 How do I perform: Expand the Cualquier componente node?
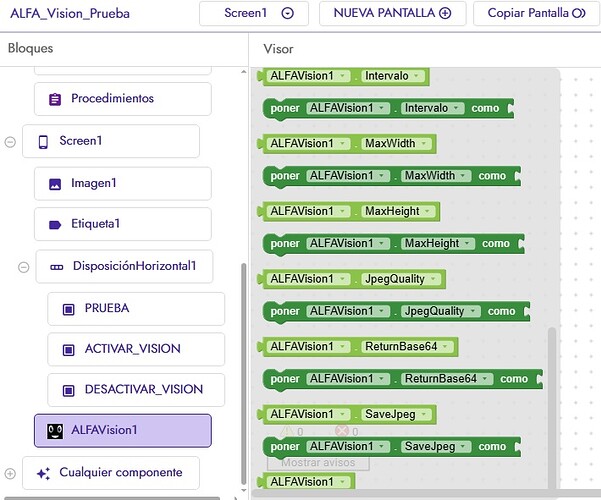pyautogui.click(x=10, y=474)
